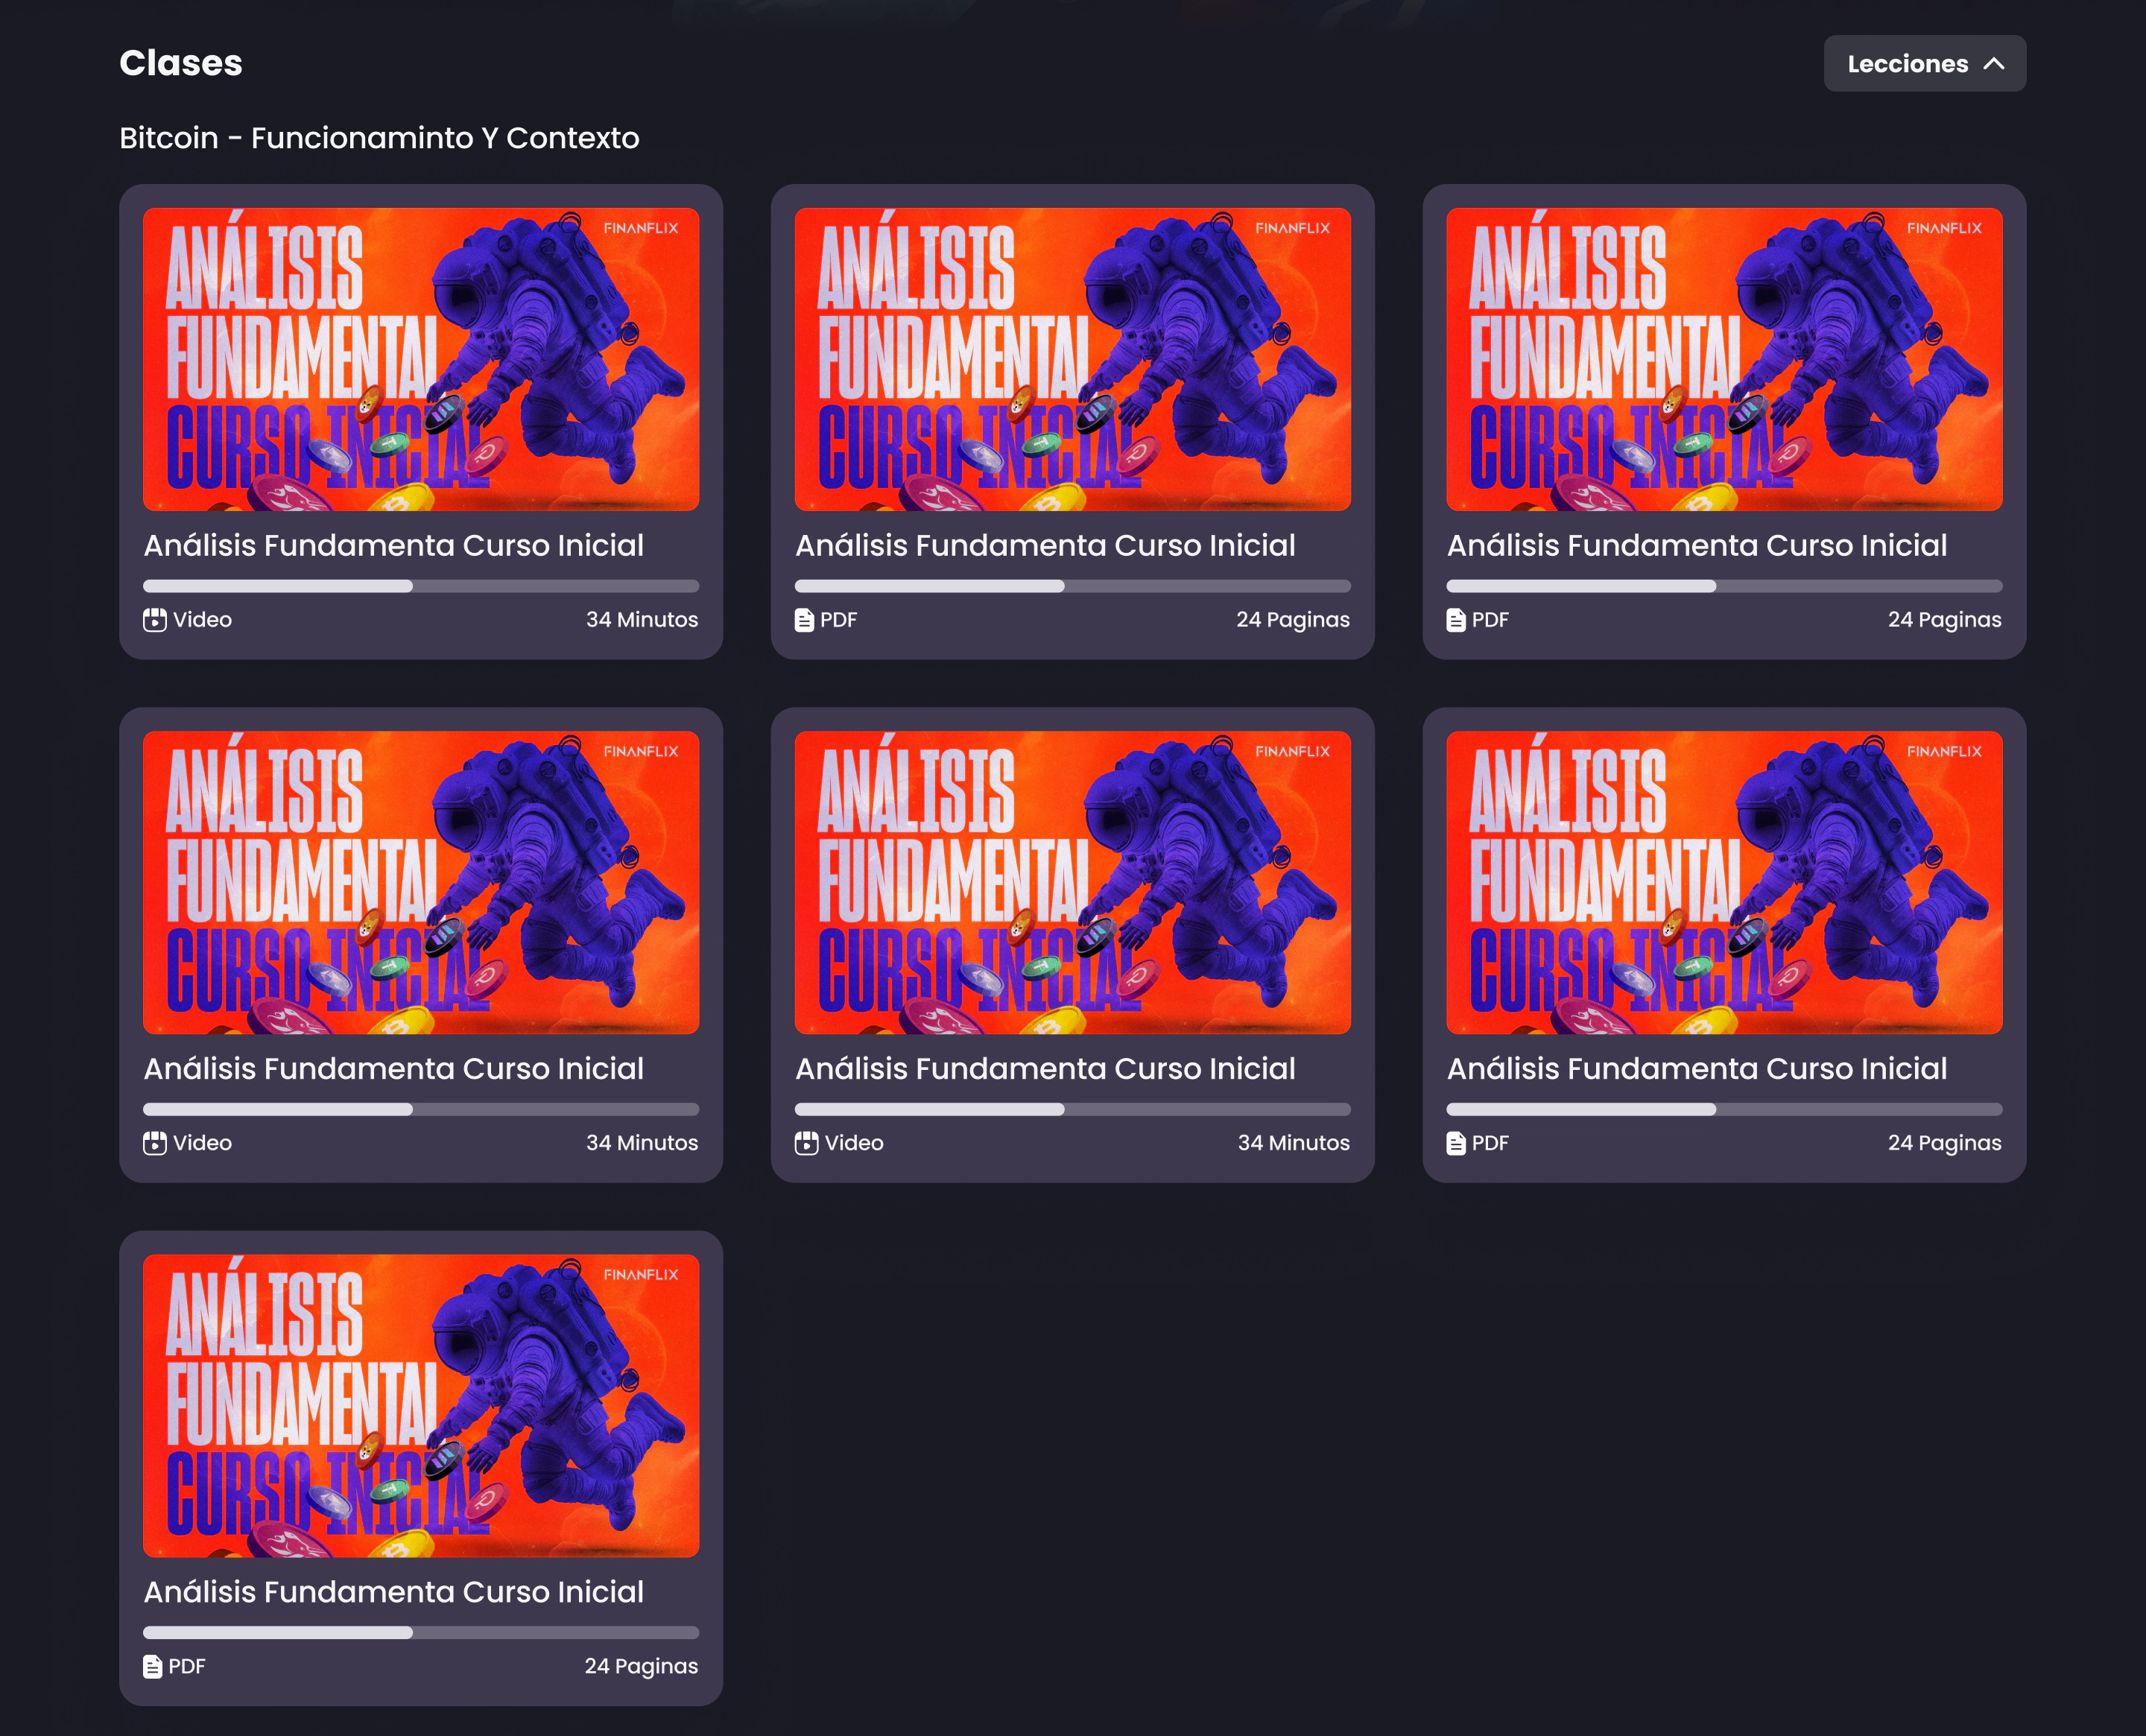Click the "Video" label on the first-row left card
The height and width of the screenshot is (1736, 2146).
click(x=202, y=620)
